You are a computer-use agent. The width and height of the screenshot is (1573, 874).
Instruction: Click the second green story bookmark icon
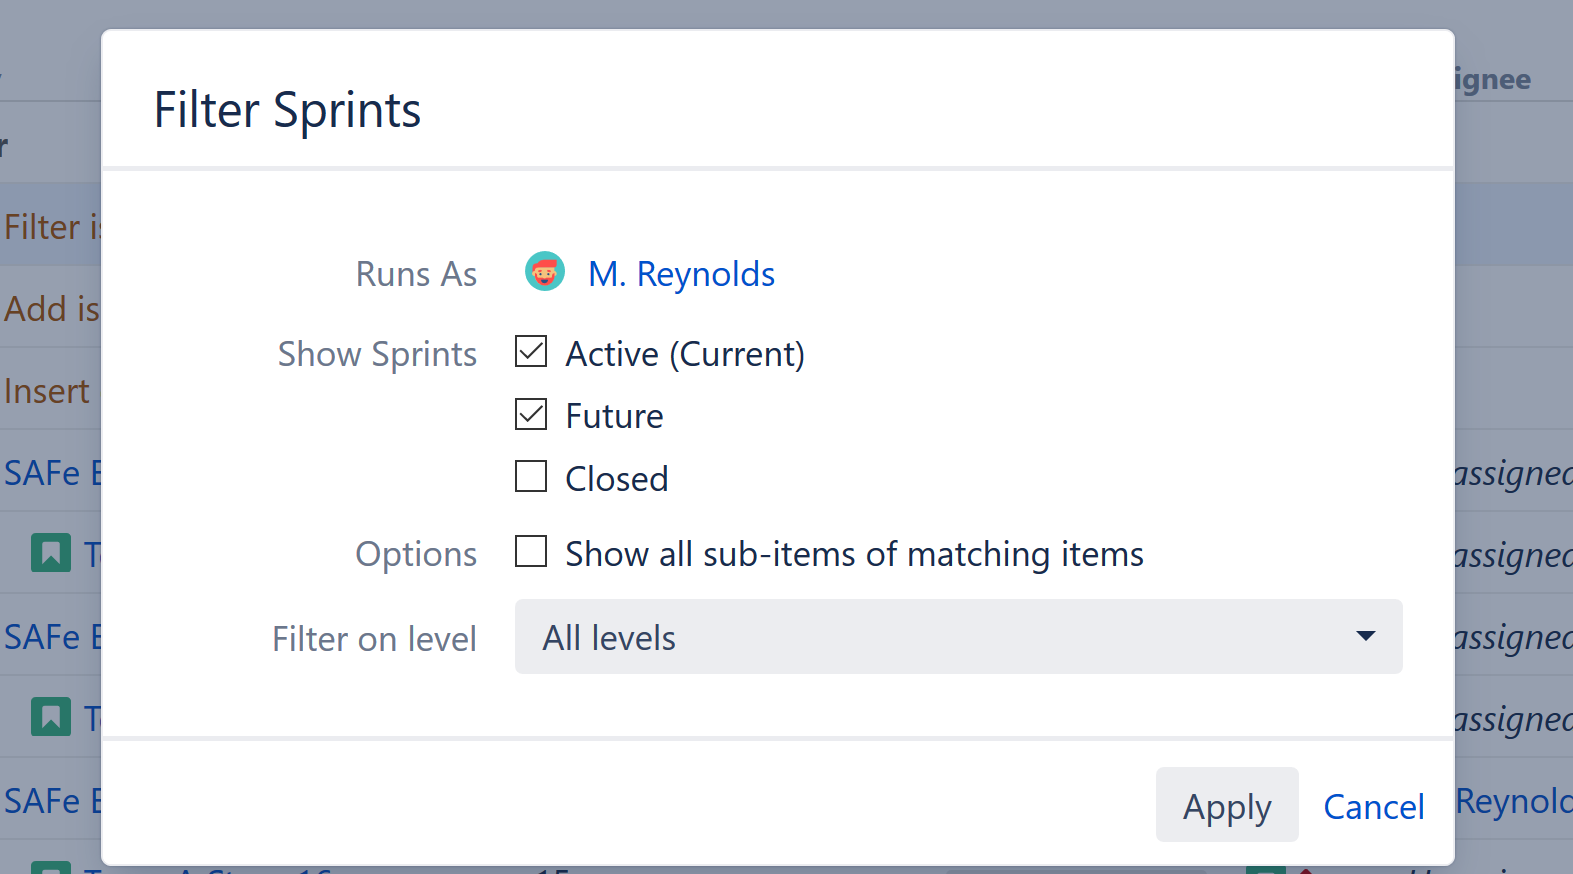tap(51, 717)
